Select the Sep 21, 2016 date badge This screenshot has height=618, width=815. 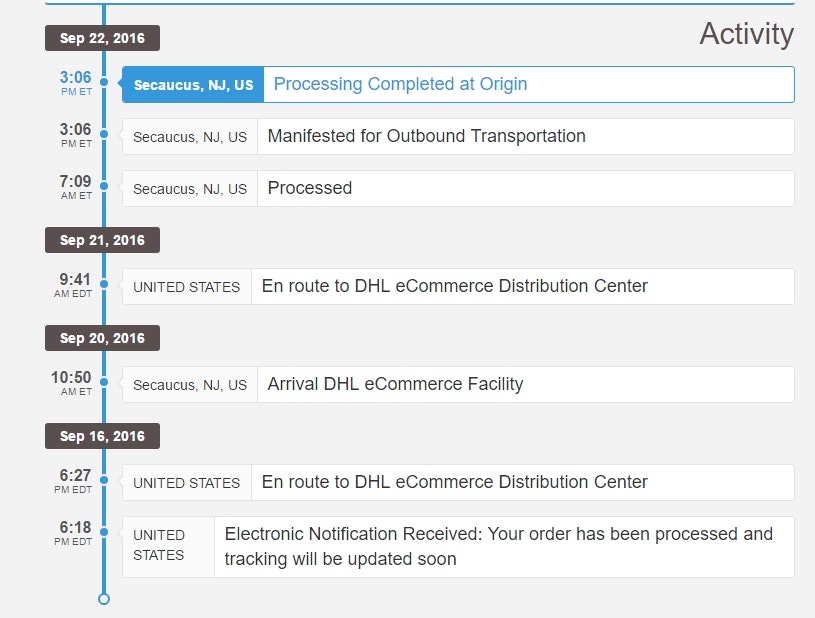[x=102, y=240]
